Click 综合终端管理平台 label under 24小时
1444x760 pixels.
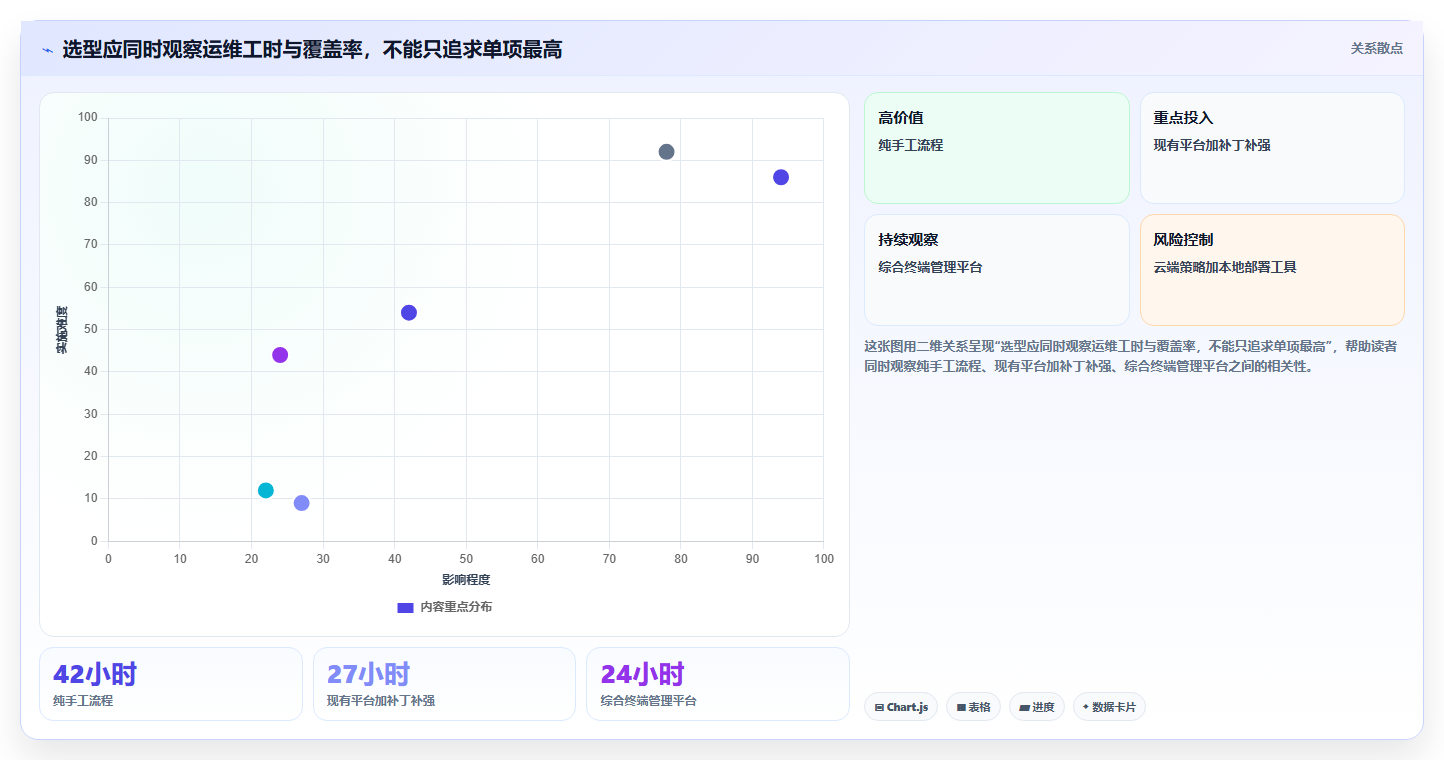(648, 701)
